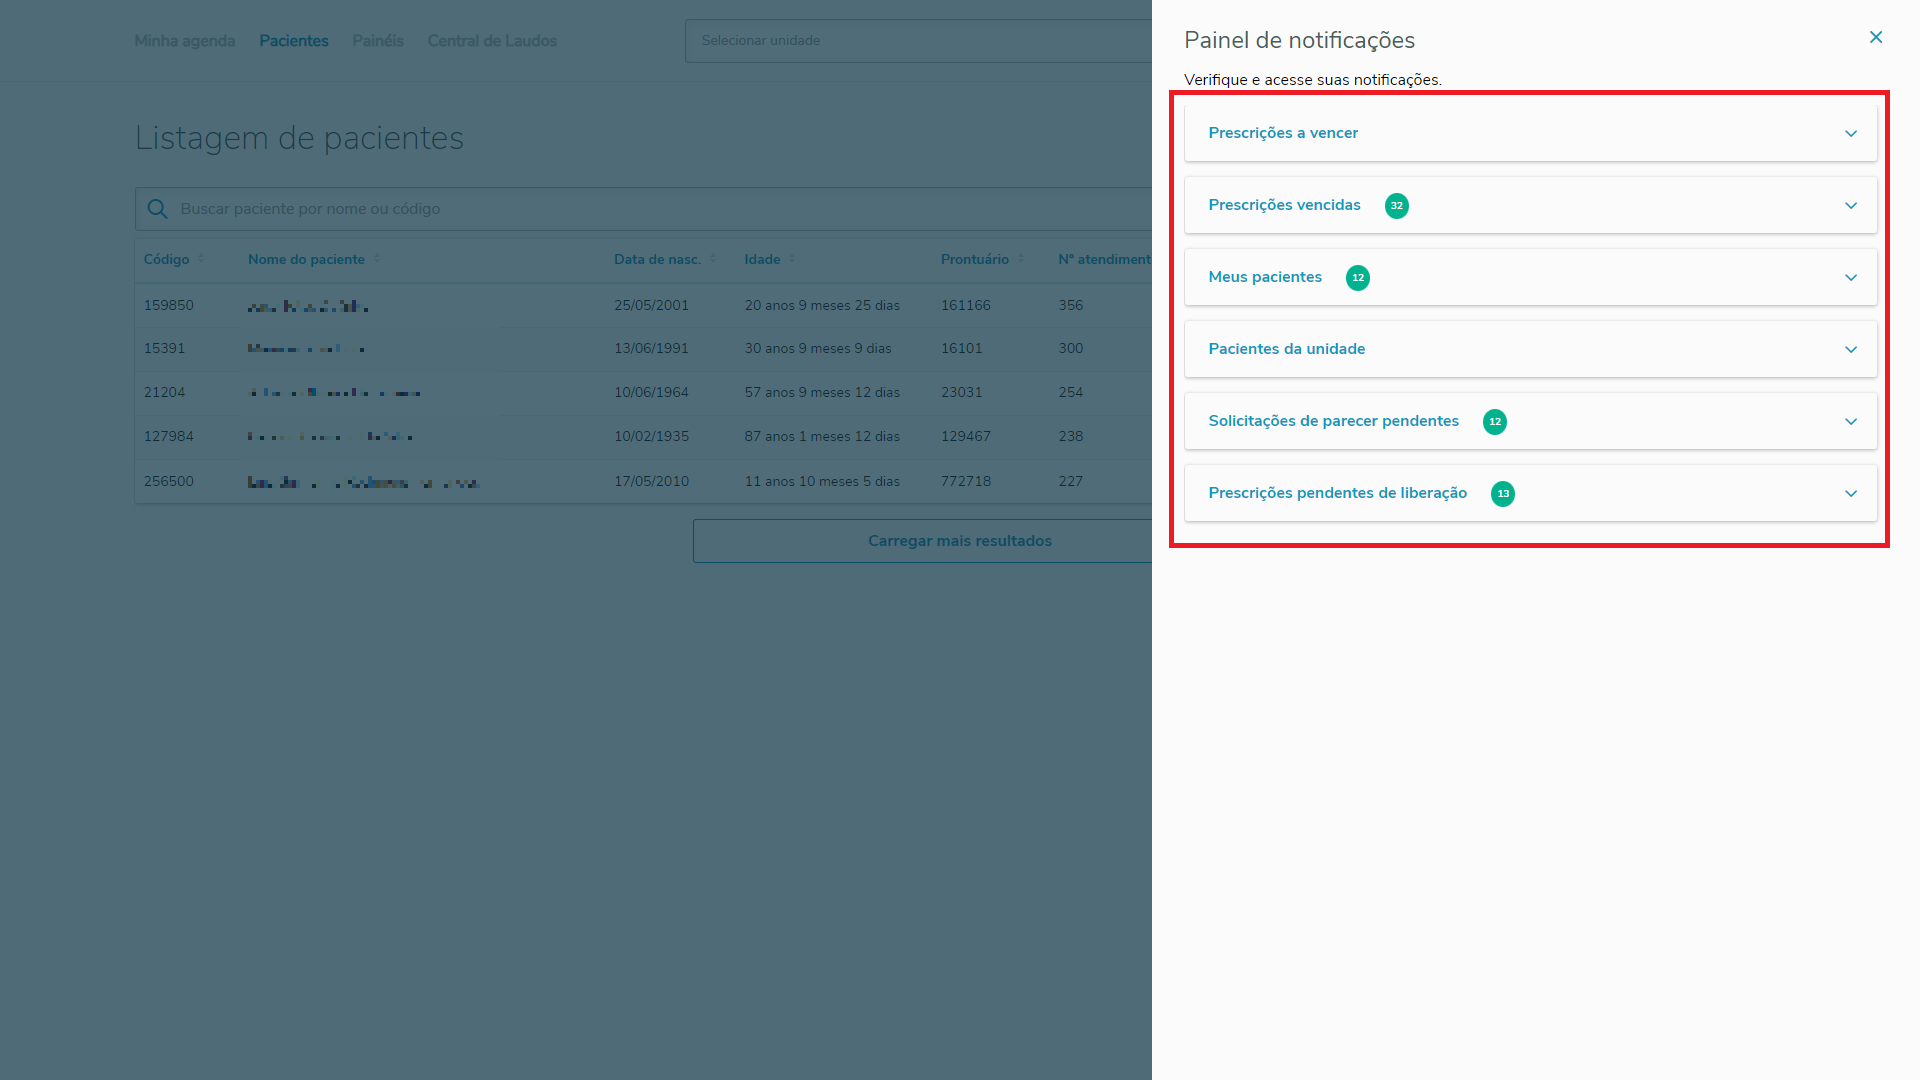The height and width of the screenshot is (1080, 1920).
Task: Click the magnifier search icon in patient search
Action: (x=157, y=209)
